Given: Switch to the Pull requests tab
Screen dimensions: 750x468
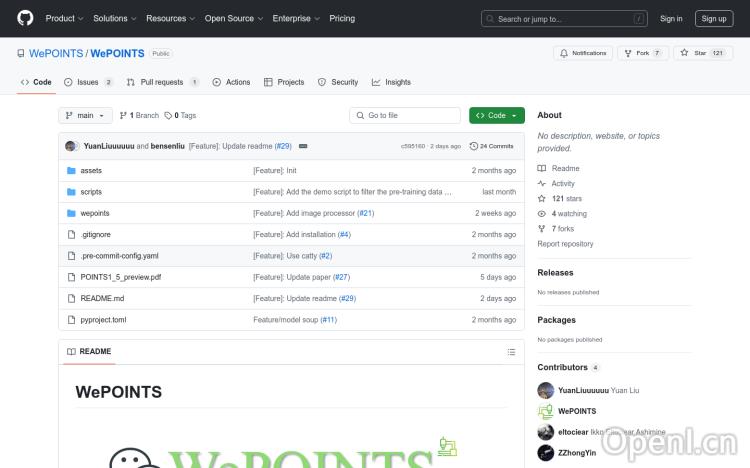Looking at the screenshot, I should click(x=163, y=82).
